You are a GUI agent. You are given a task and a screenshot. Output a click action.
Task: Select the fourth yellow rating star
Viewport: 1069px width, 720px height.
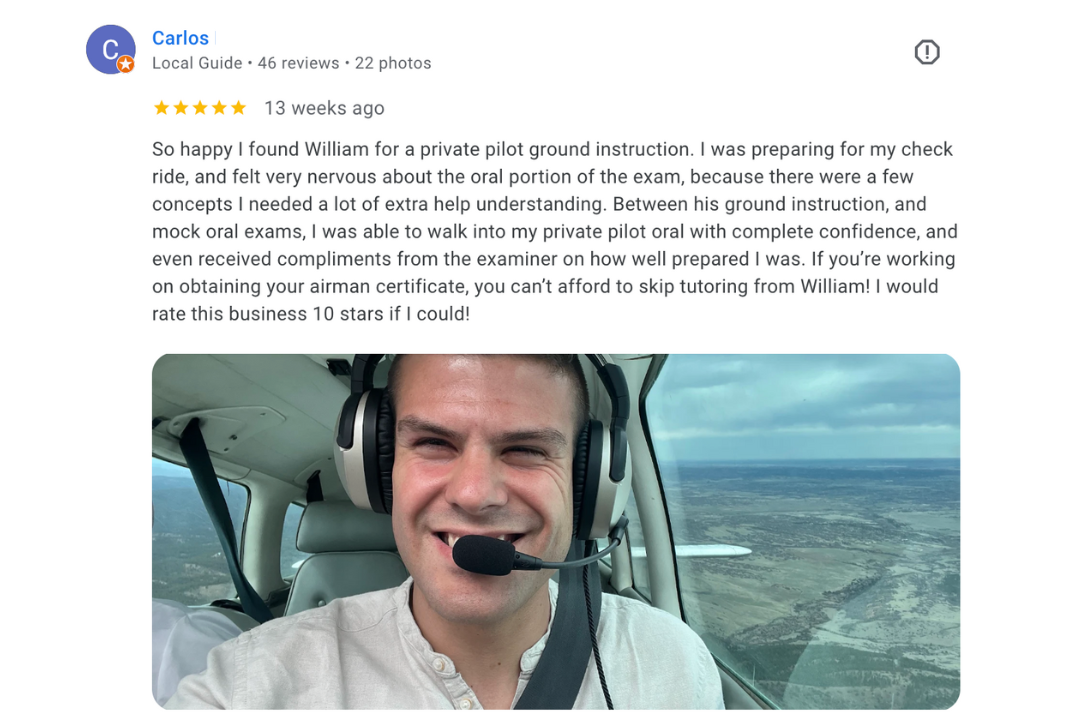[219, 108]
